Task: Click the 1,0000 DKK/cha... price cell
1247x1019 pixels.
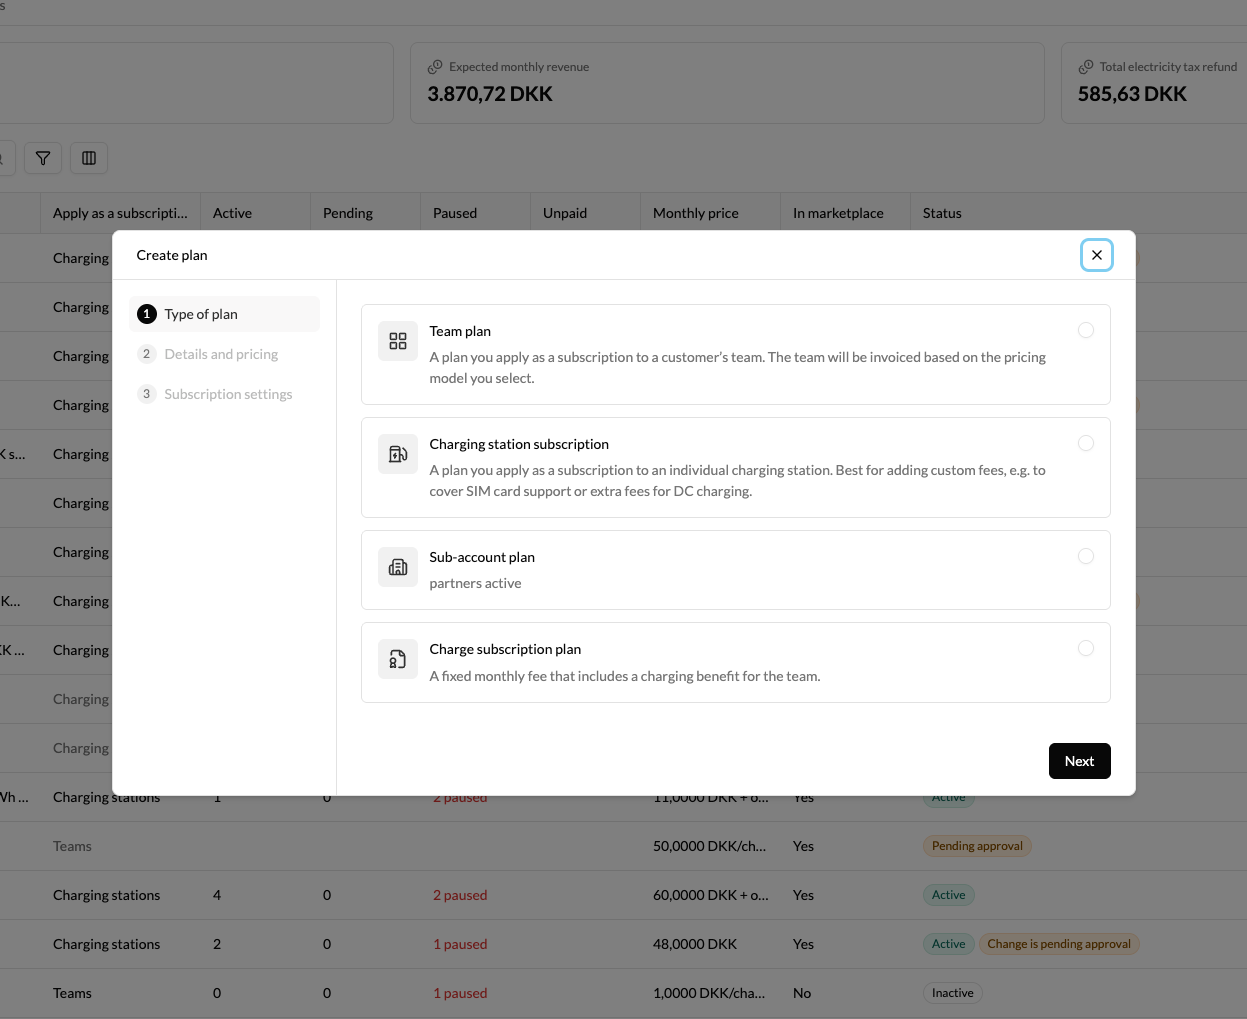Action: (709, 993)
